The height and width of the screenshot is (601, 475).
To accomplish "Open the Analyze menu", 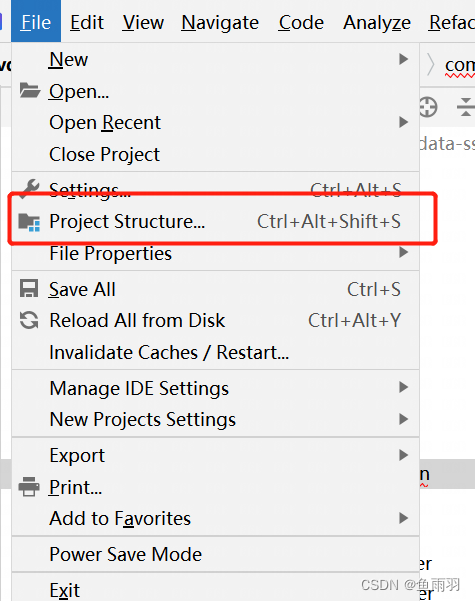I will coord(376,22).
